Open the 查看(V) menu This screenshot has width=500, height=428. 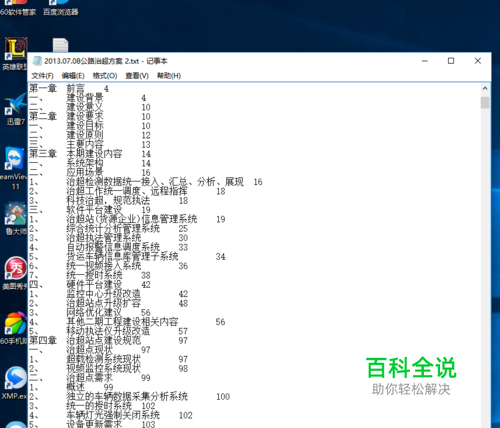pos(137,76)
